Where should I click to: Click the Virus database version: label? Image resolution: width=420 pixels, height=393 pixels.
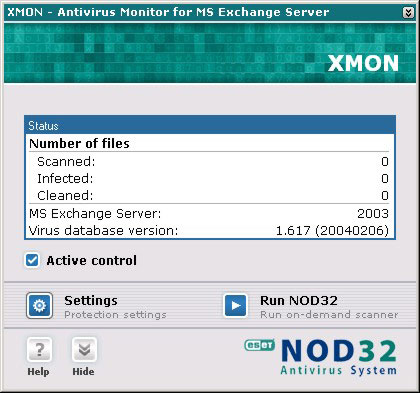pyautogui.click(x=103, y=231)
